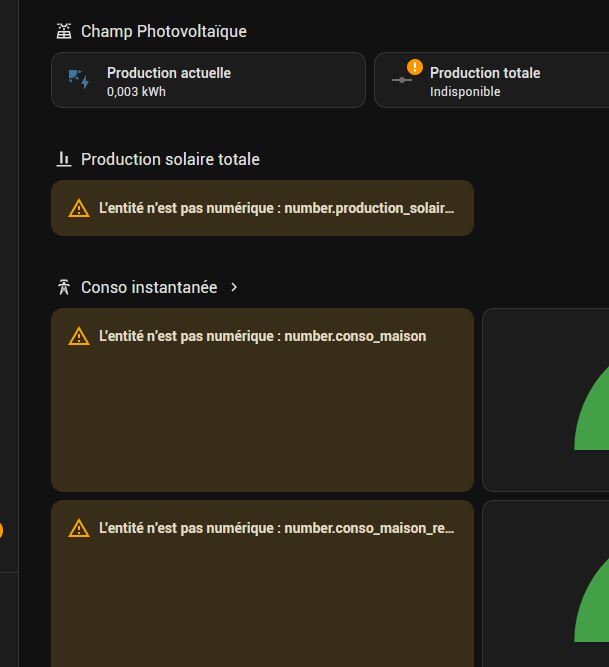Open the Production actuelle 0,003 kWh tile

[x=208, y=80]
